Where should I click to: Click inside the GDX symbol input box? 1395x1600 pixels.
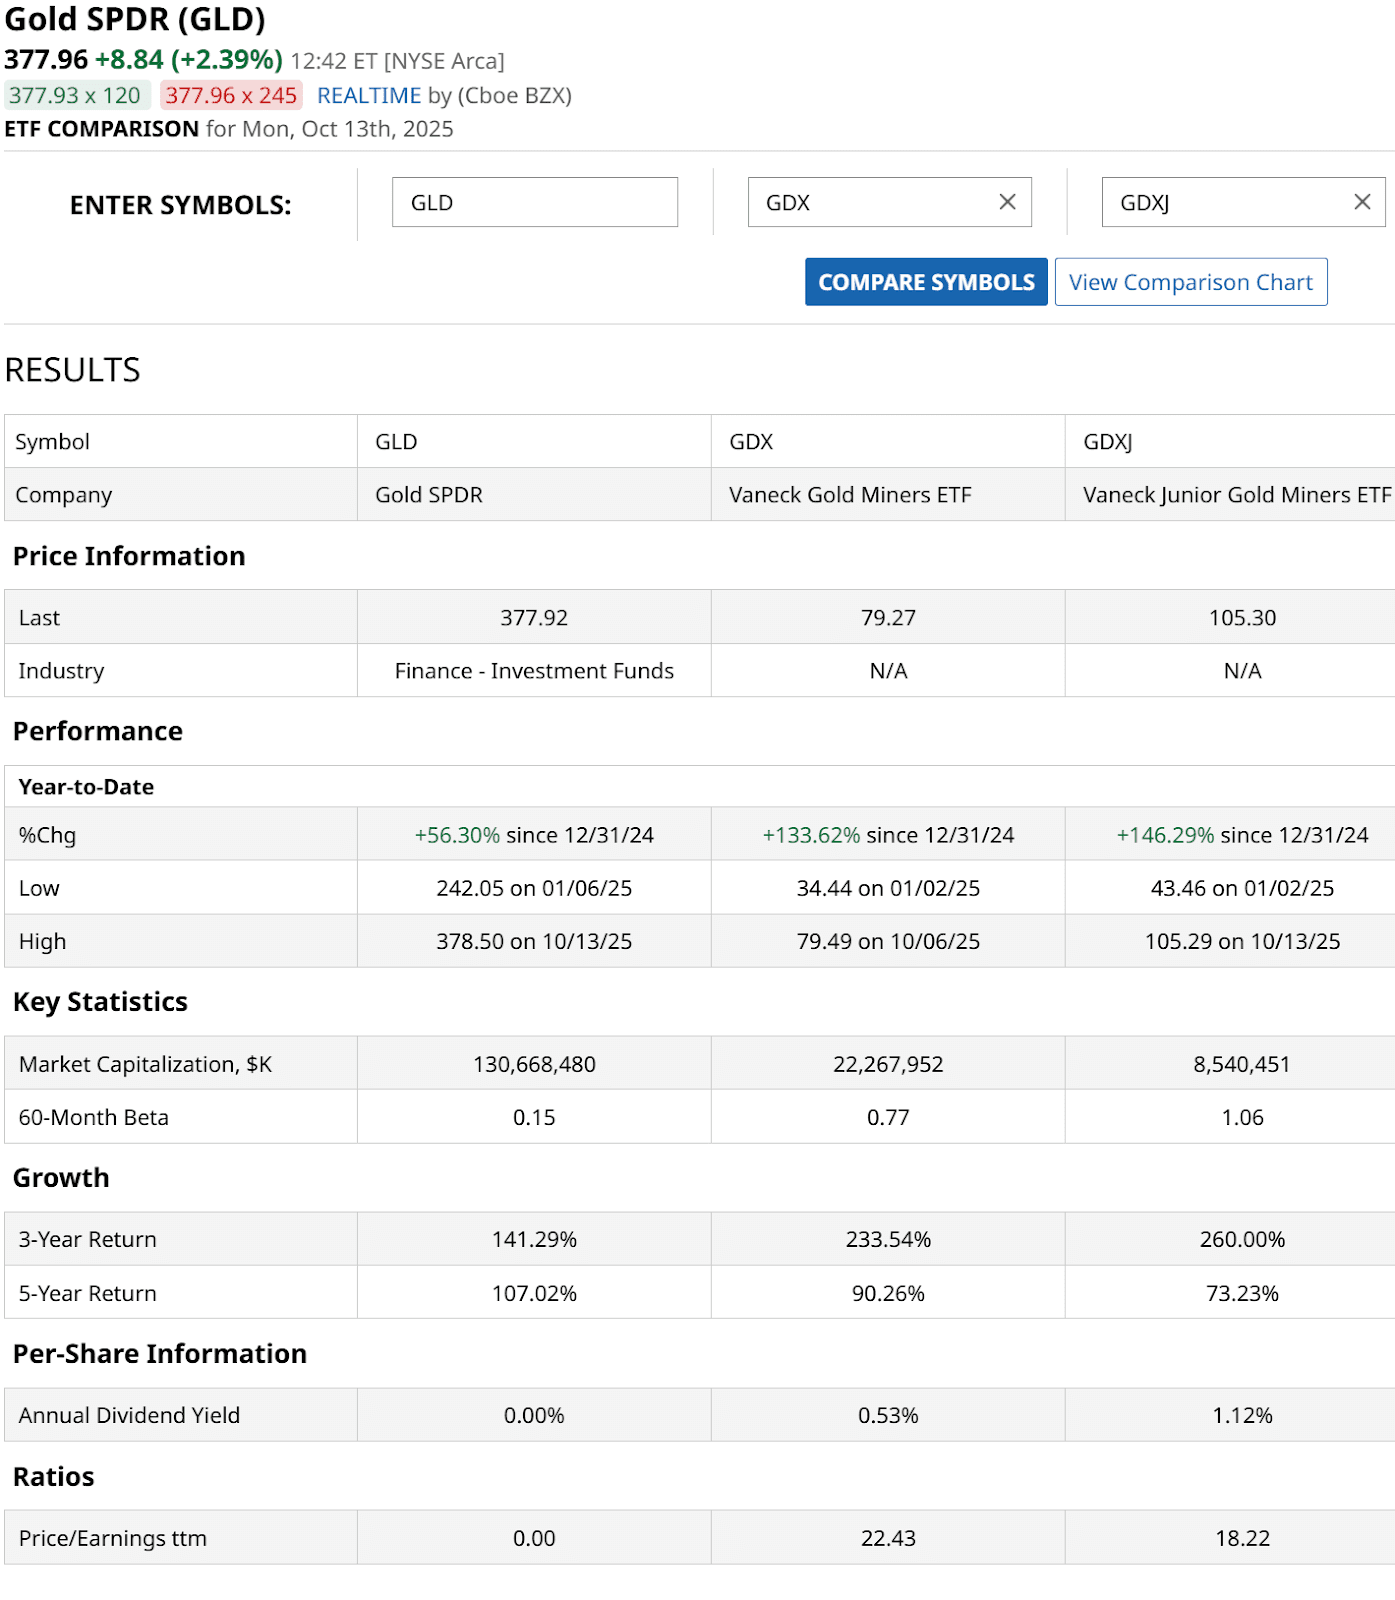pos(870,202)
